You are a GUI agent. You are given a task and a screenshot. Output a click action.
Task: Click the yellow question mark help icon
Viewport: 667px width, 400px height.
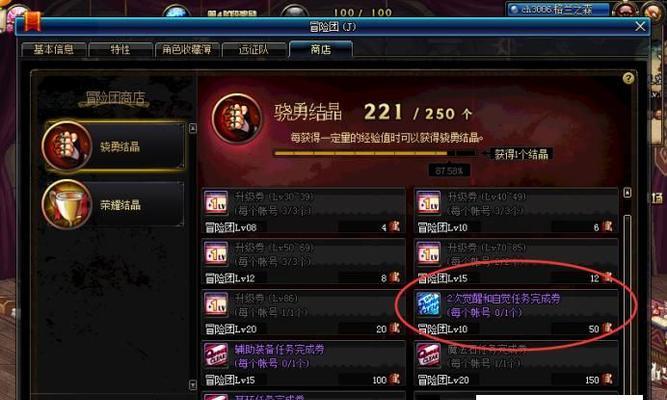pos(628,78)
